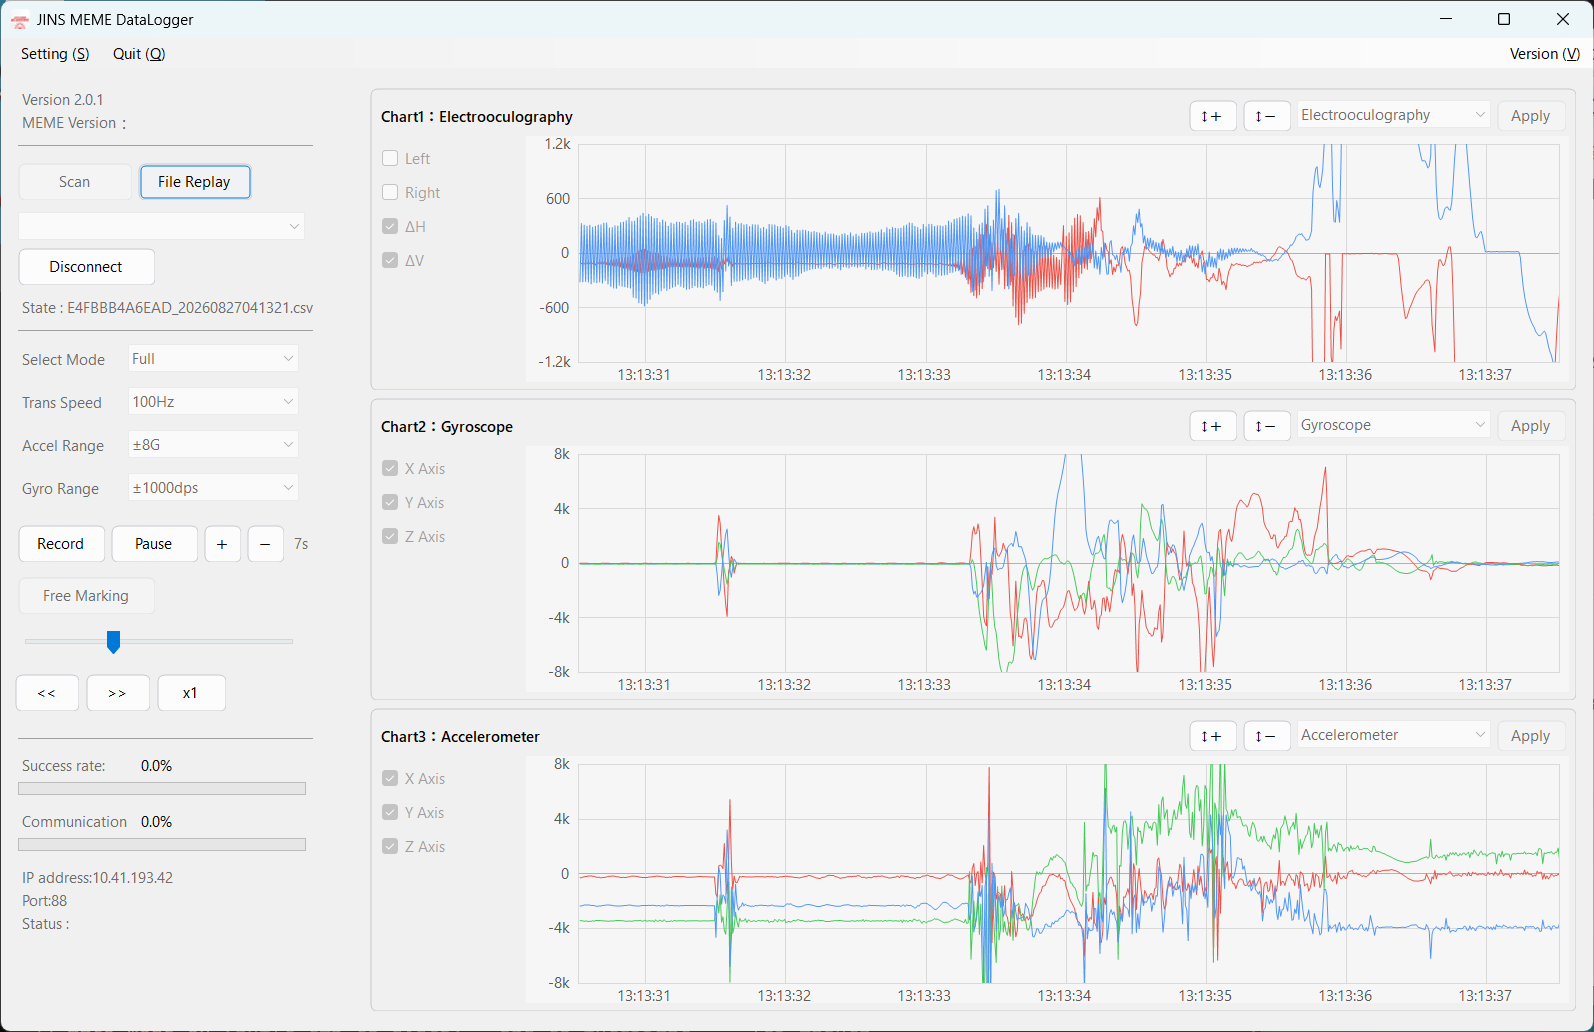Click the 7s time window value
This screenshot has width=1594, height=1032.
301,544
